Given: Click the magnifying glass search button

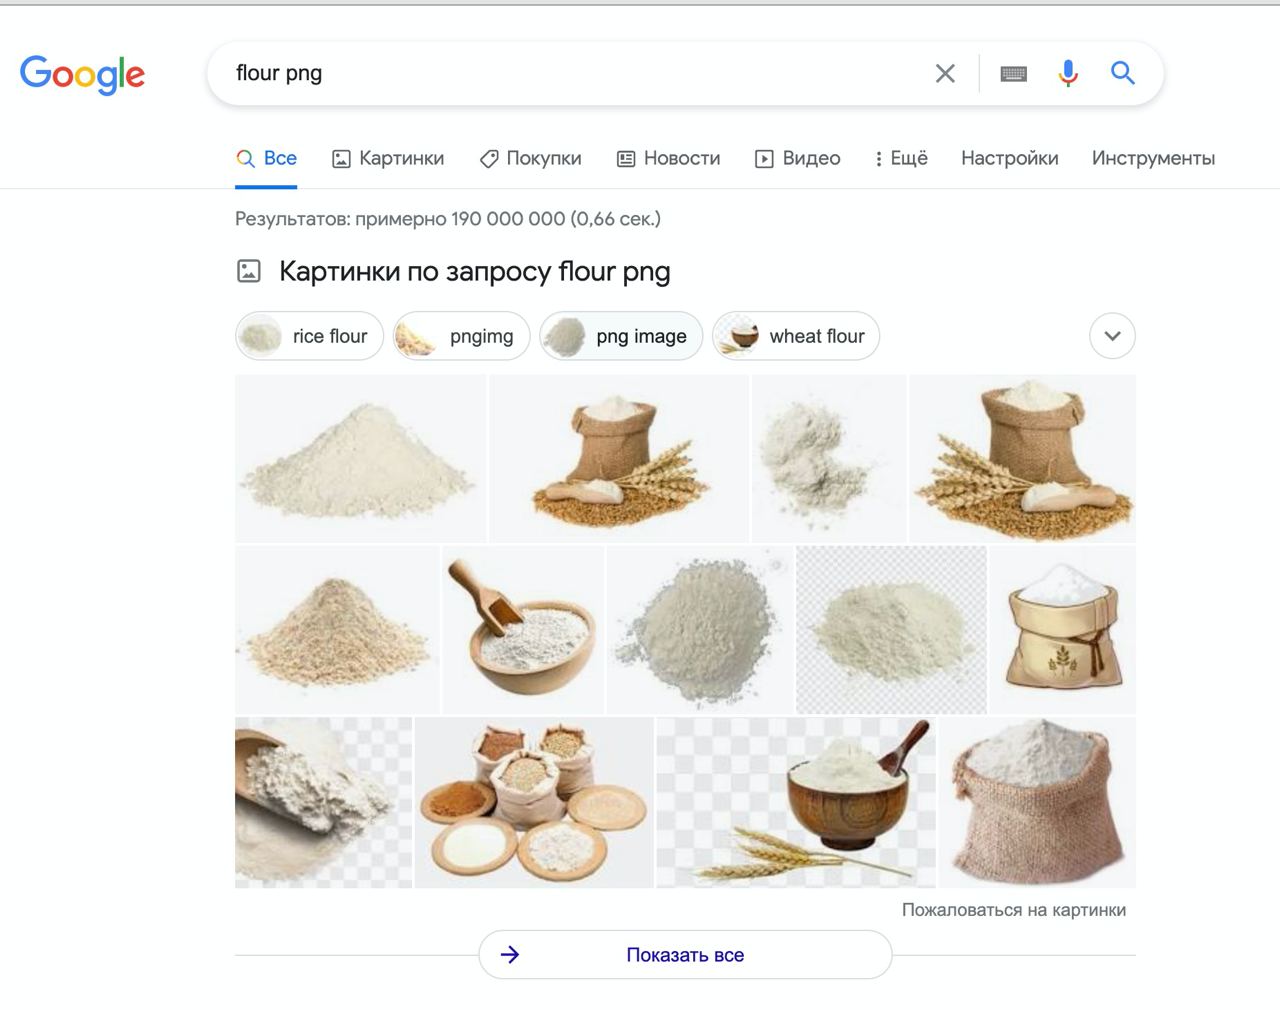Looking at the screenshot, I should [x=1123, y=73].
